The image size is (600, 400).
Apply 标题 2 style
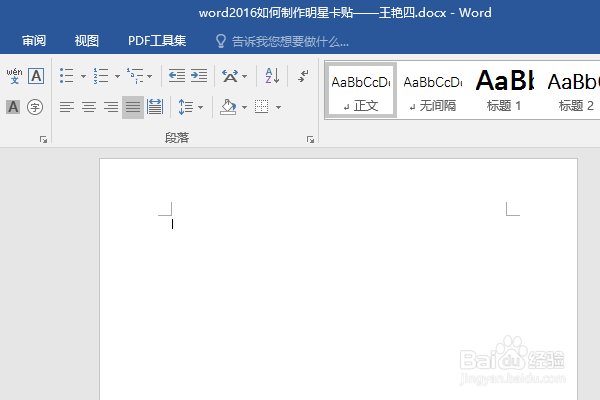[x=573, y=90]
